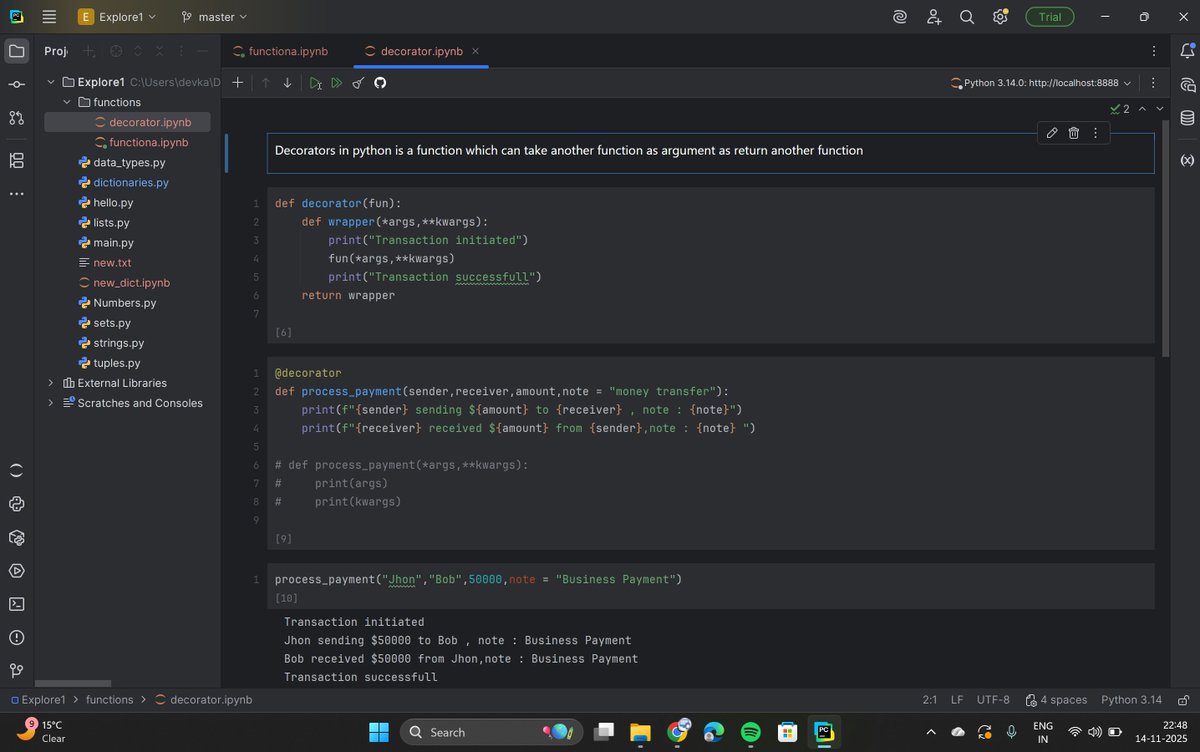The image size is (1200, 752).
Task: Click the Trial license button
Action: click(1050, 17)
